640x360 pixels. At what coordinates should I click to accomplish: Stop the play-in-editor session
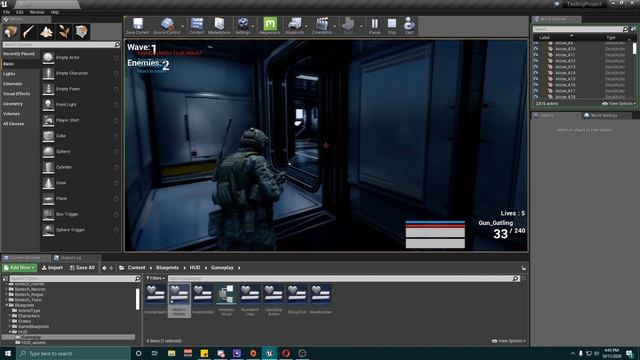[392, 24]
